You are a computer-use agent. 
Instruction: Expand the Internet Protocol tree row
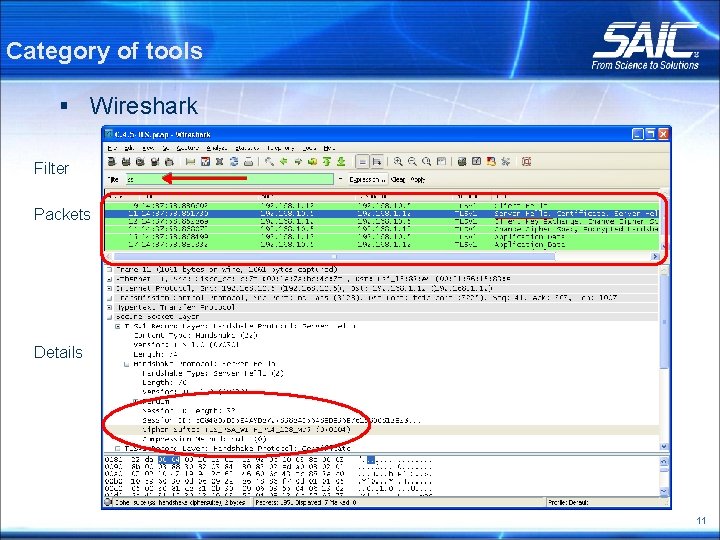110,288
